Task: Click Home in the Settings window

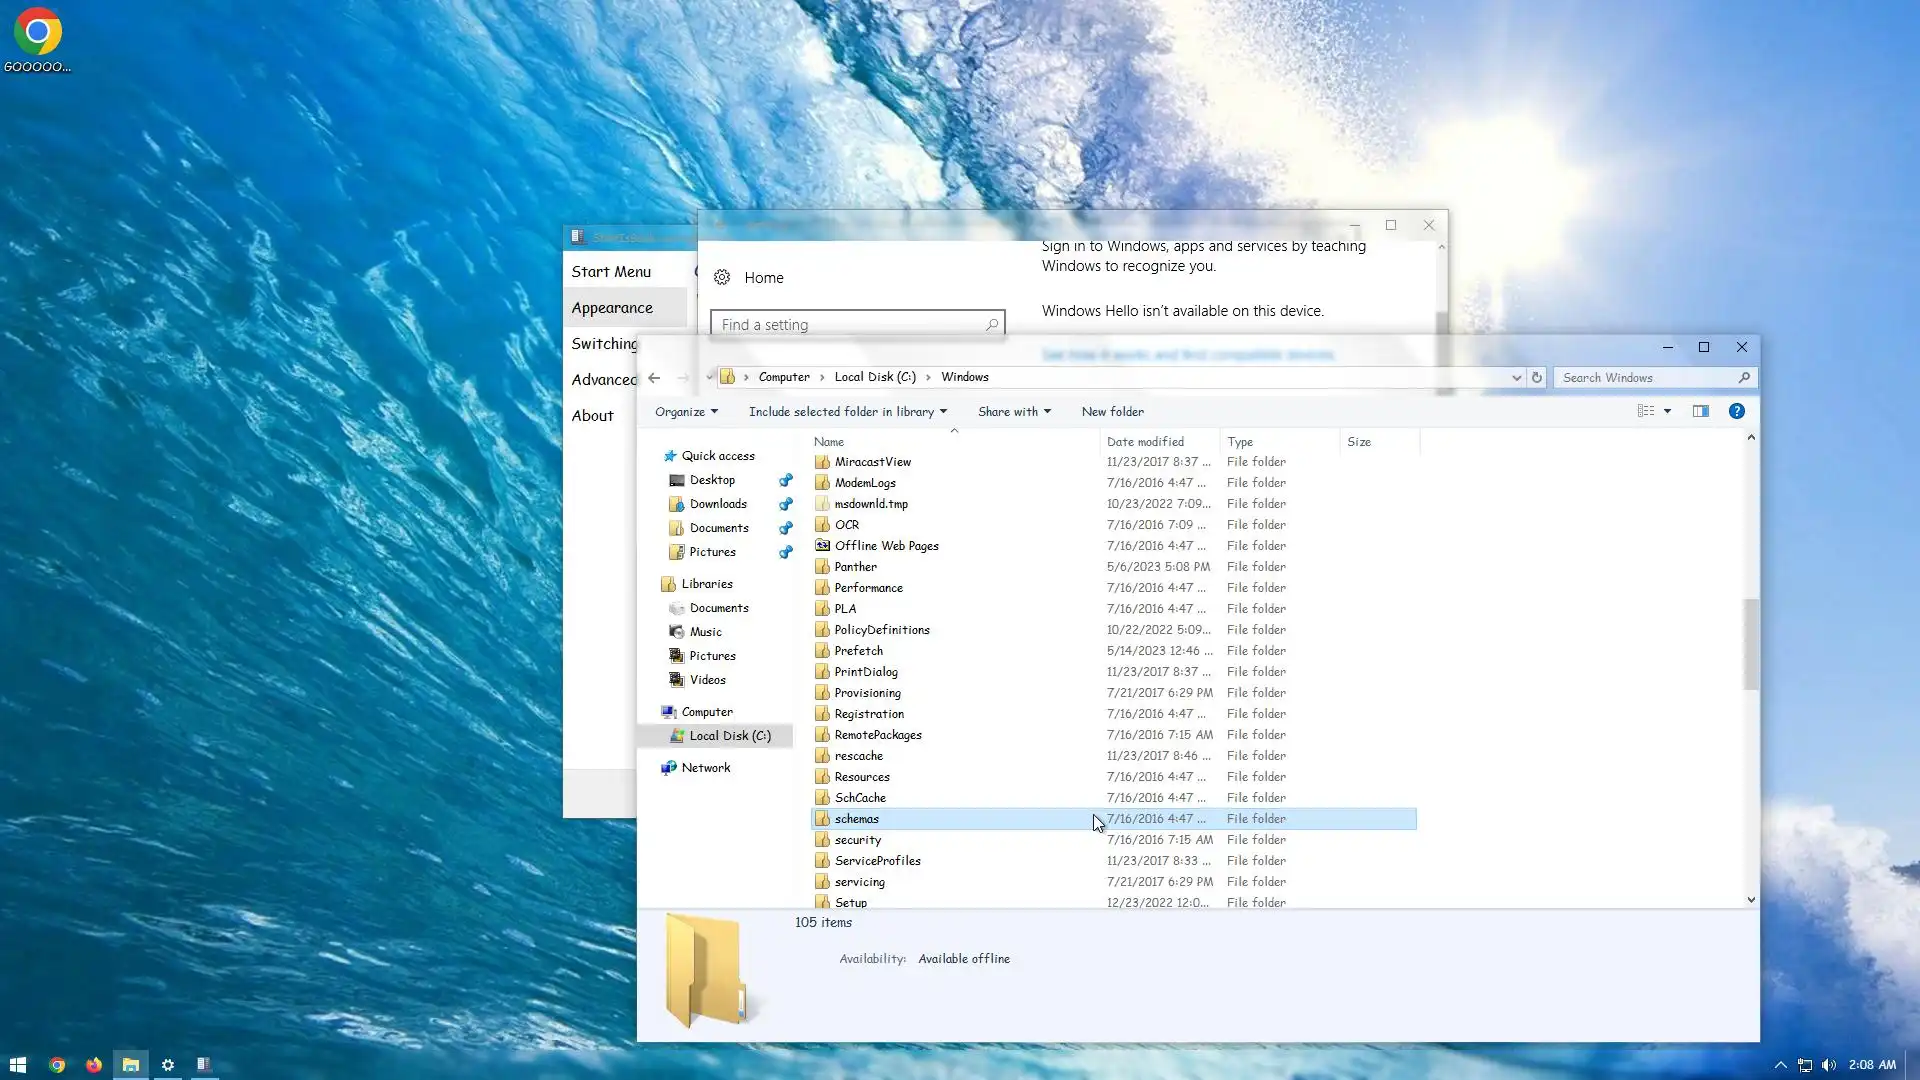Action: 763,278
